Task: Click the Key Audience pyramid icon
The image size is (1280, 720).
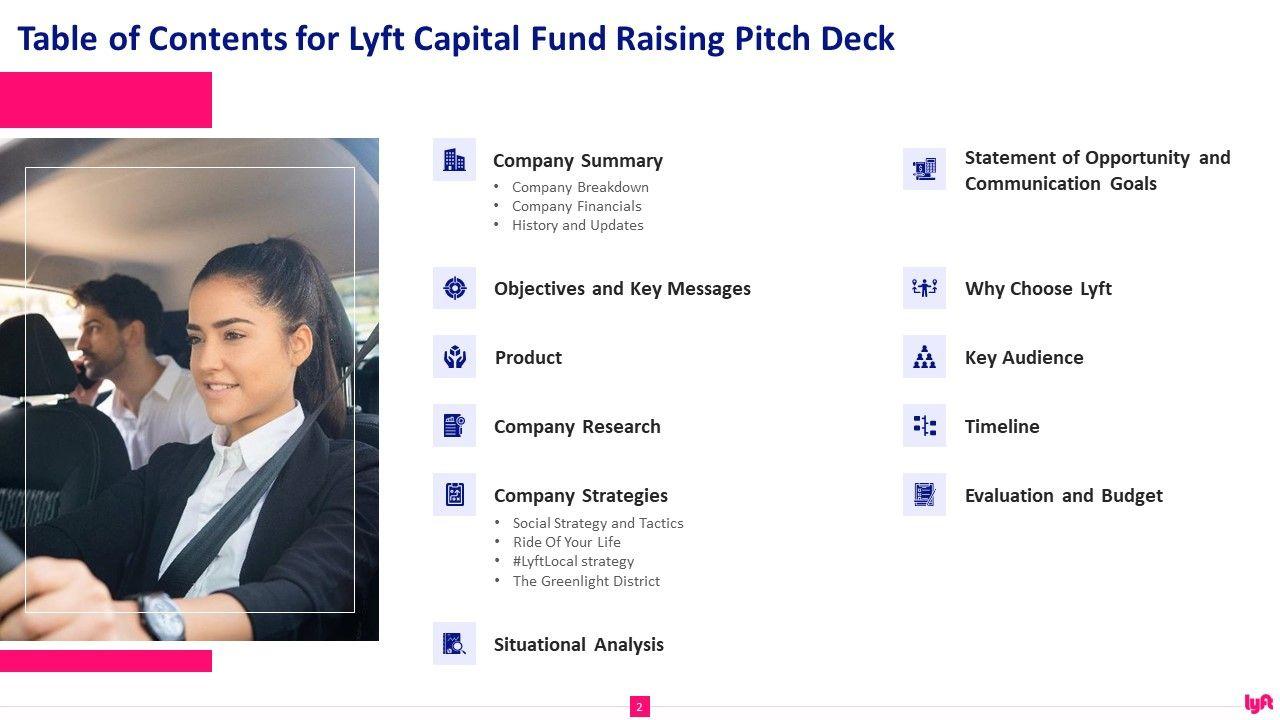Action: (924, 357)
